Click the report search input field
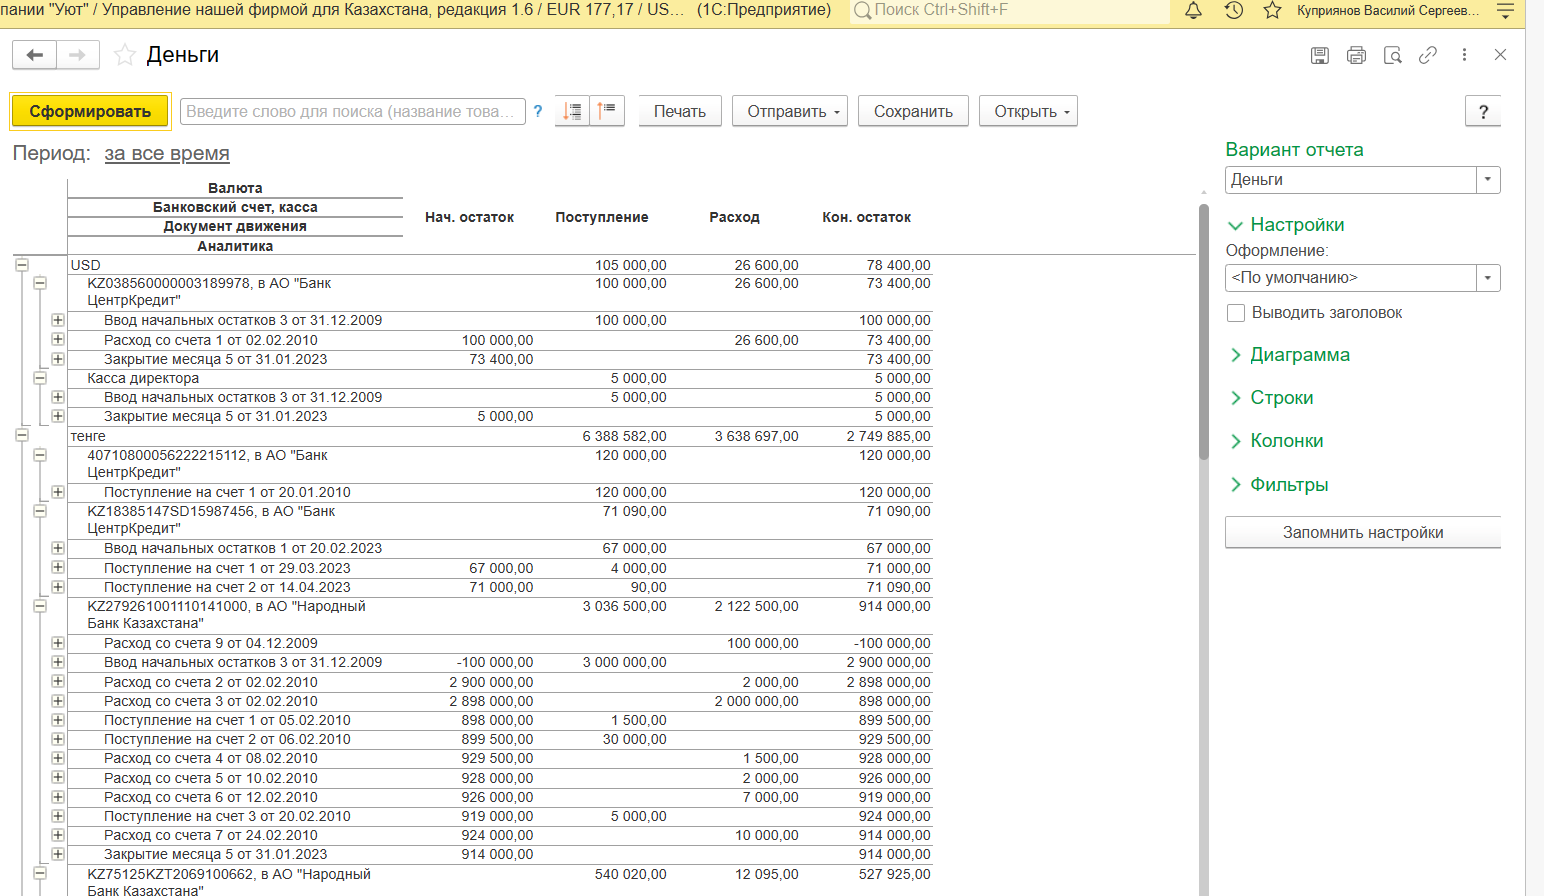The width and height of the screenshot is (1544, 896). (x=352, y=111)
